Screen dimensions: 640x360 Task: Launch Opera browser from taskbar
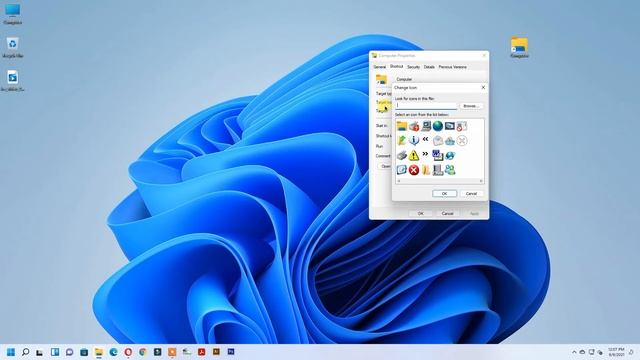click(128, 352)
